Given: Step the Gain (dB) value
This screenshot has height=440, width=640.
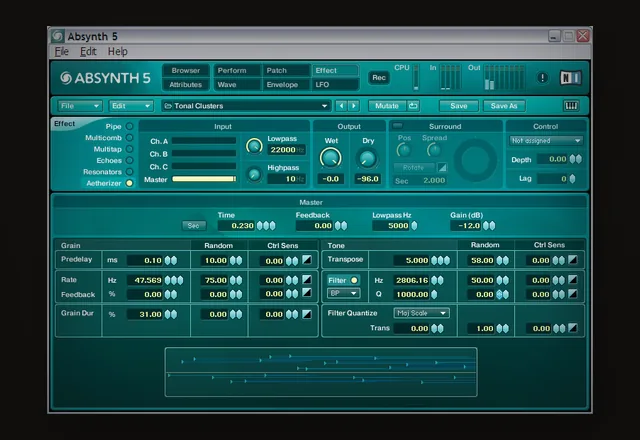Looking at the screenshot, I should 489,225.
